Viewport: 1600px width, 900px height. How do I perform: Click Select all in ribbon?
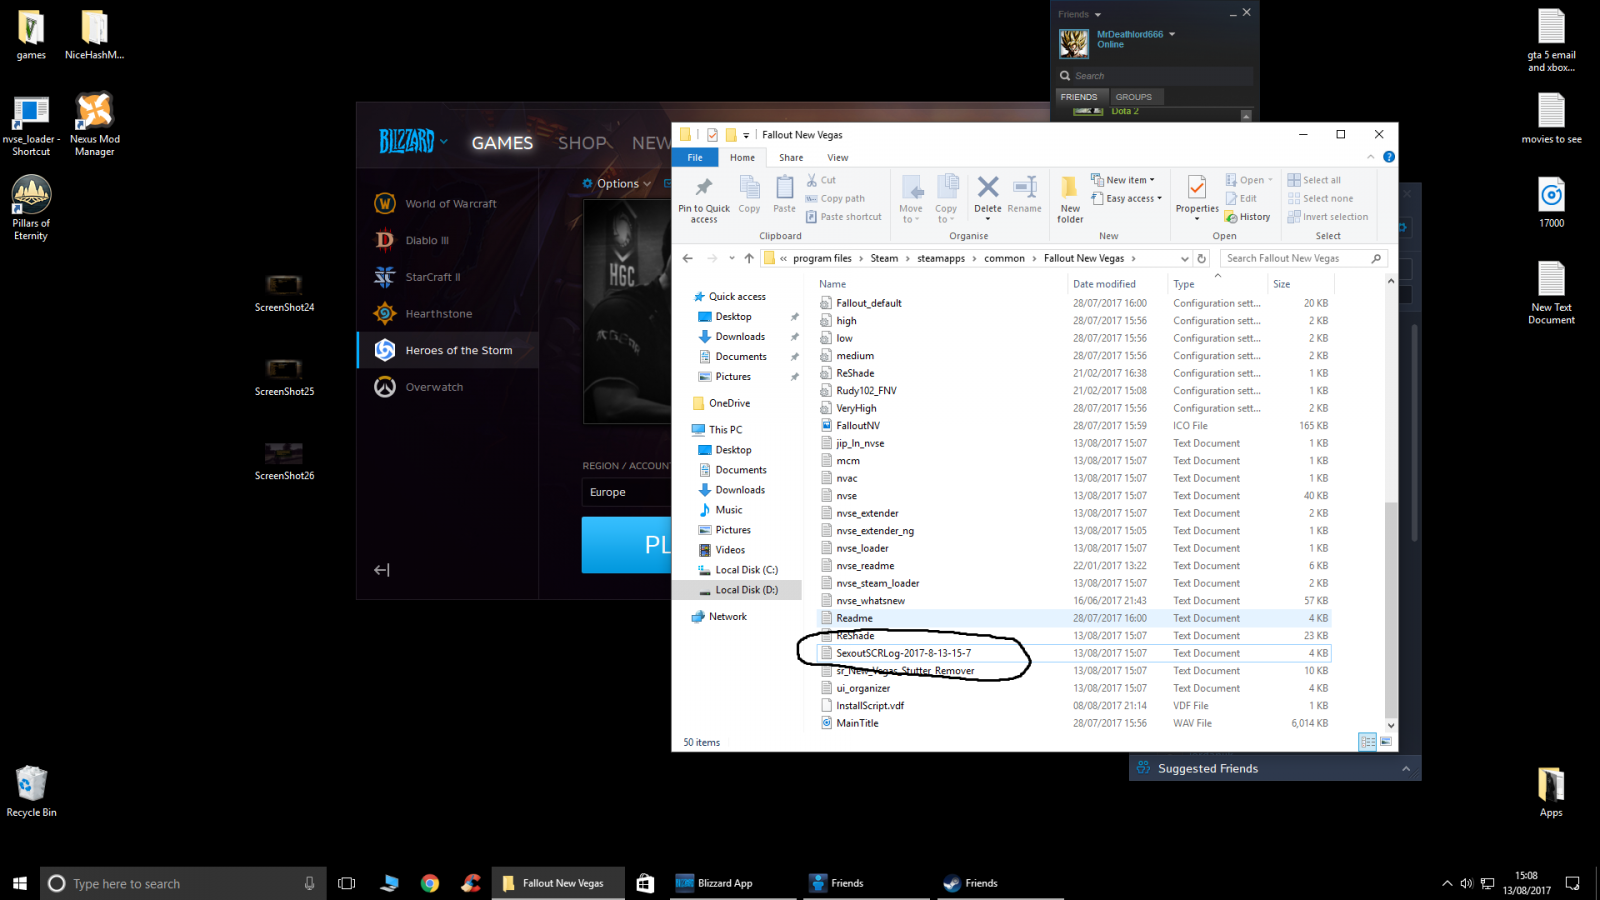[1314, 180]
